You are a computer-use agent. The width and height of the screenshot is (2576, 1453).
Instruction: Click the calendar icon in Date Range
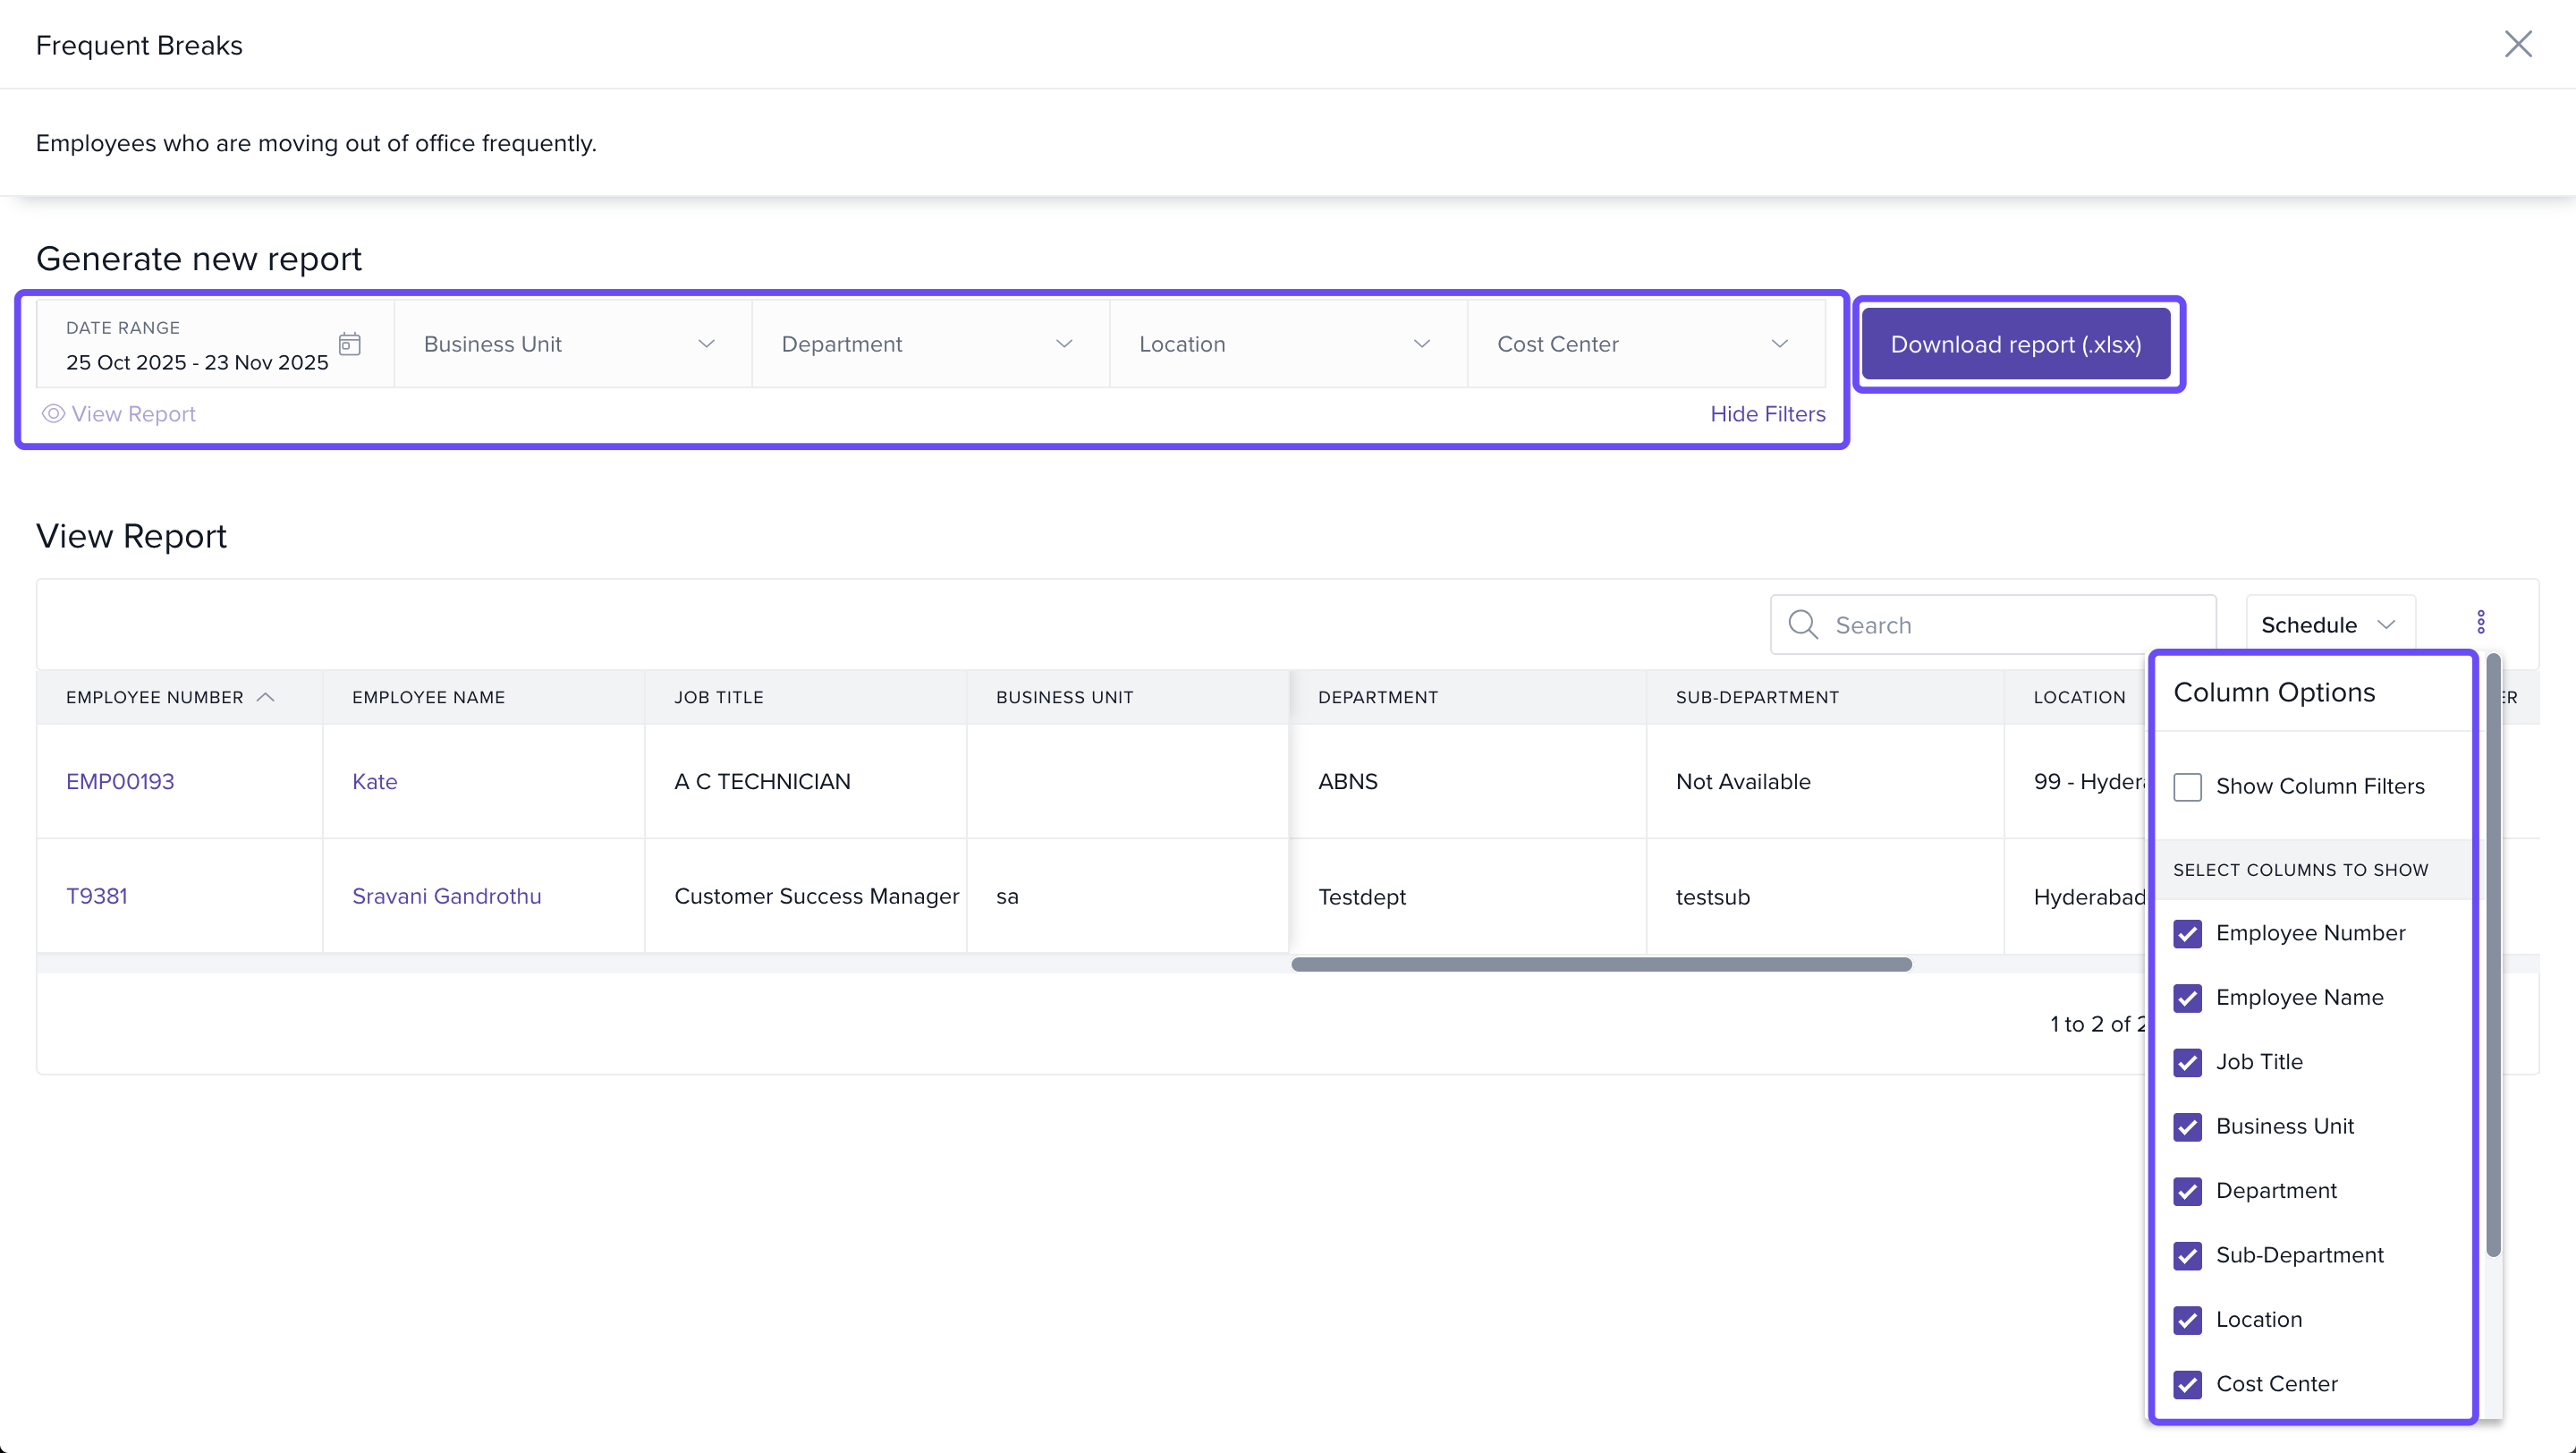349,344
